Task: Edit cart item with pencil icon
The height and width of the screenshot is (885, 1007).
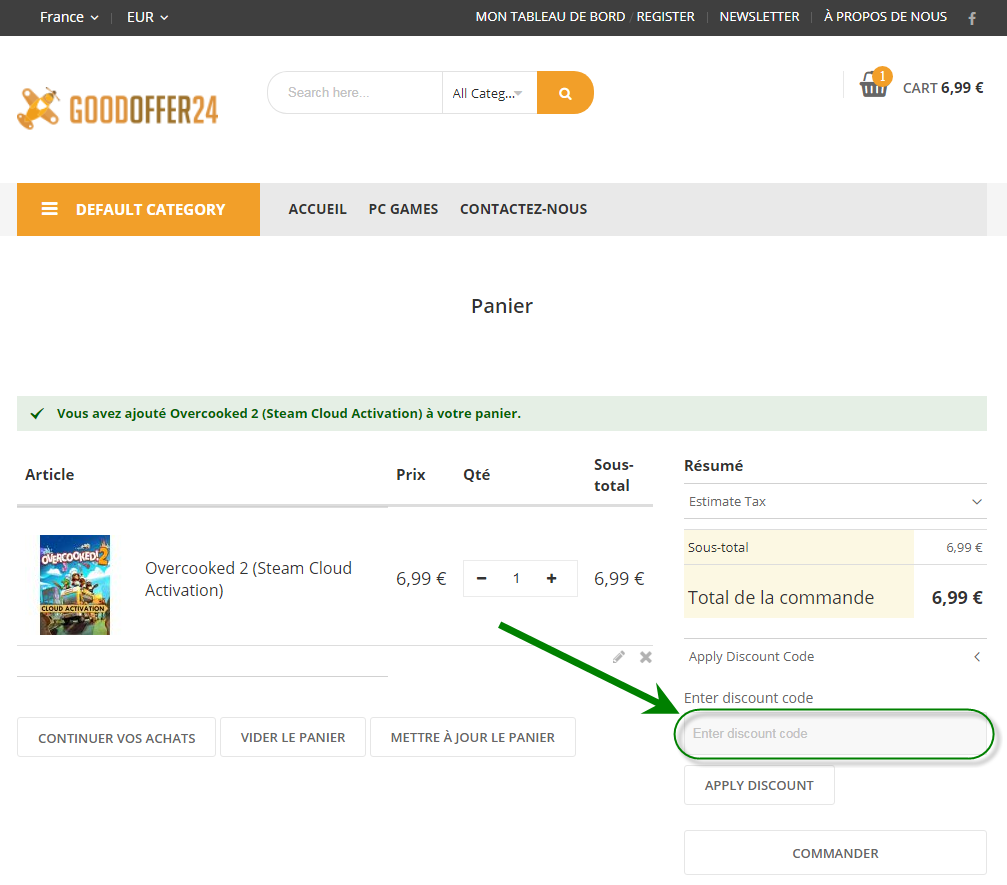Action: 618,656
